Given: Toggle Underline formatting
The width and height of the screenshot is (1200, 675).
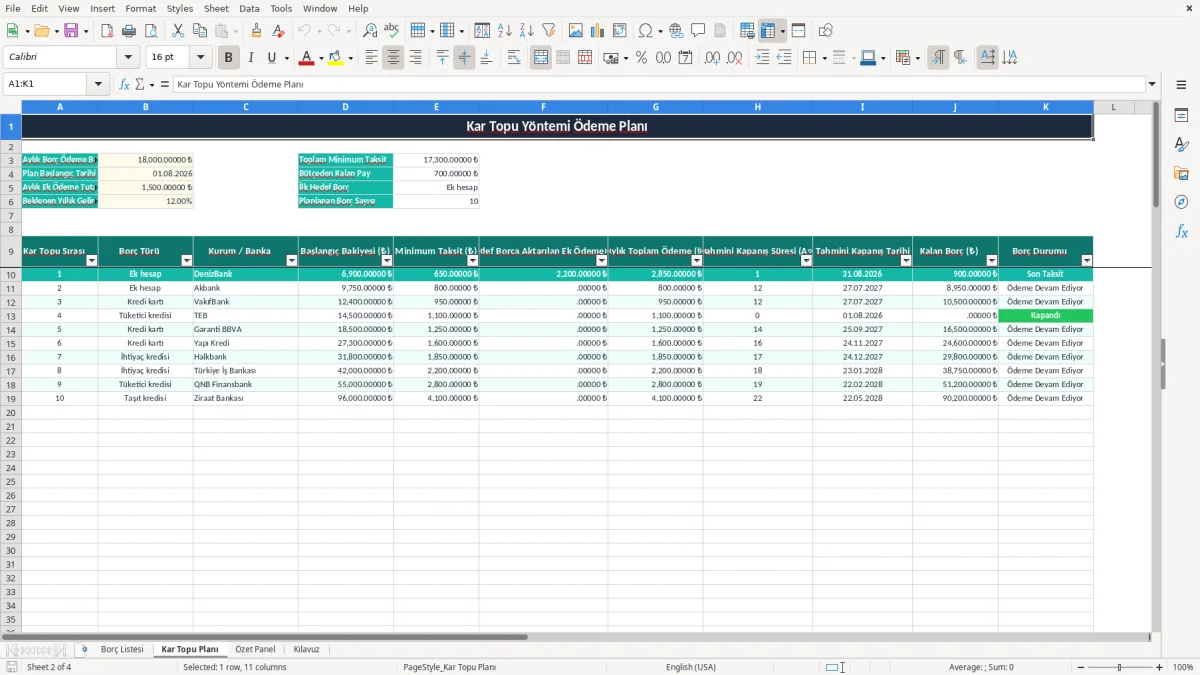Looking at the screenshot, I should click(272, 58).
